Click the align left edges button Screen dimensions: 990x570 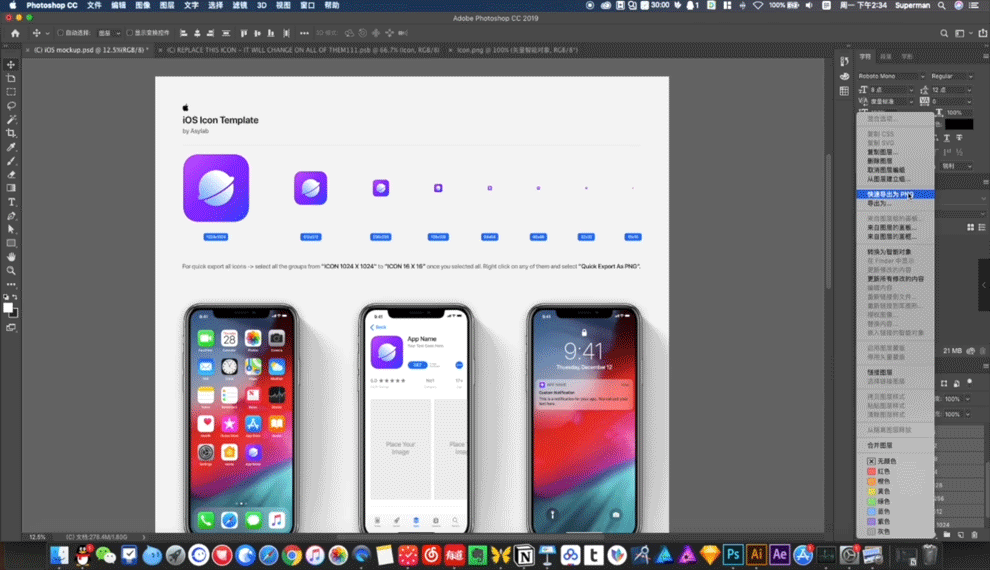(x=183, y=33)
